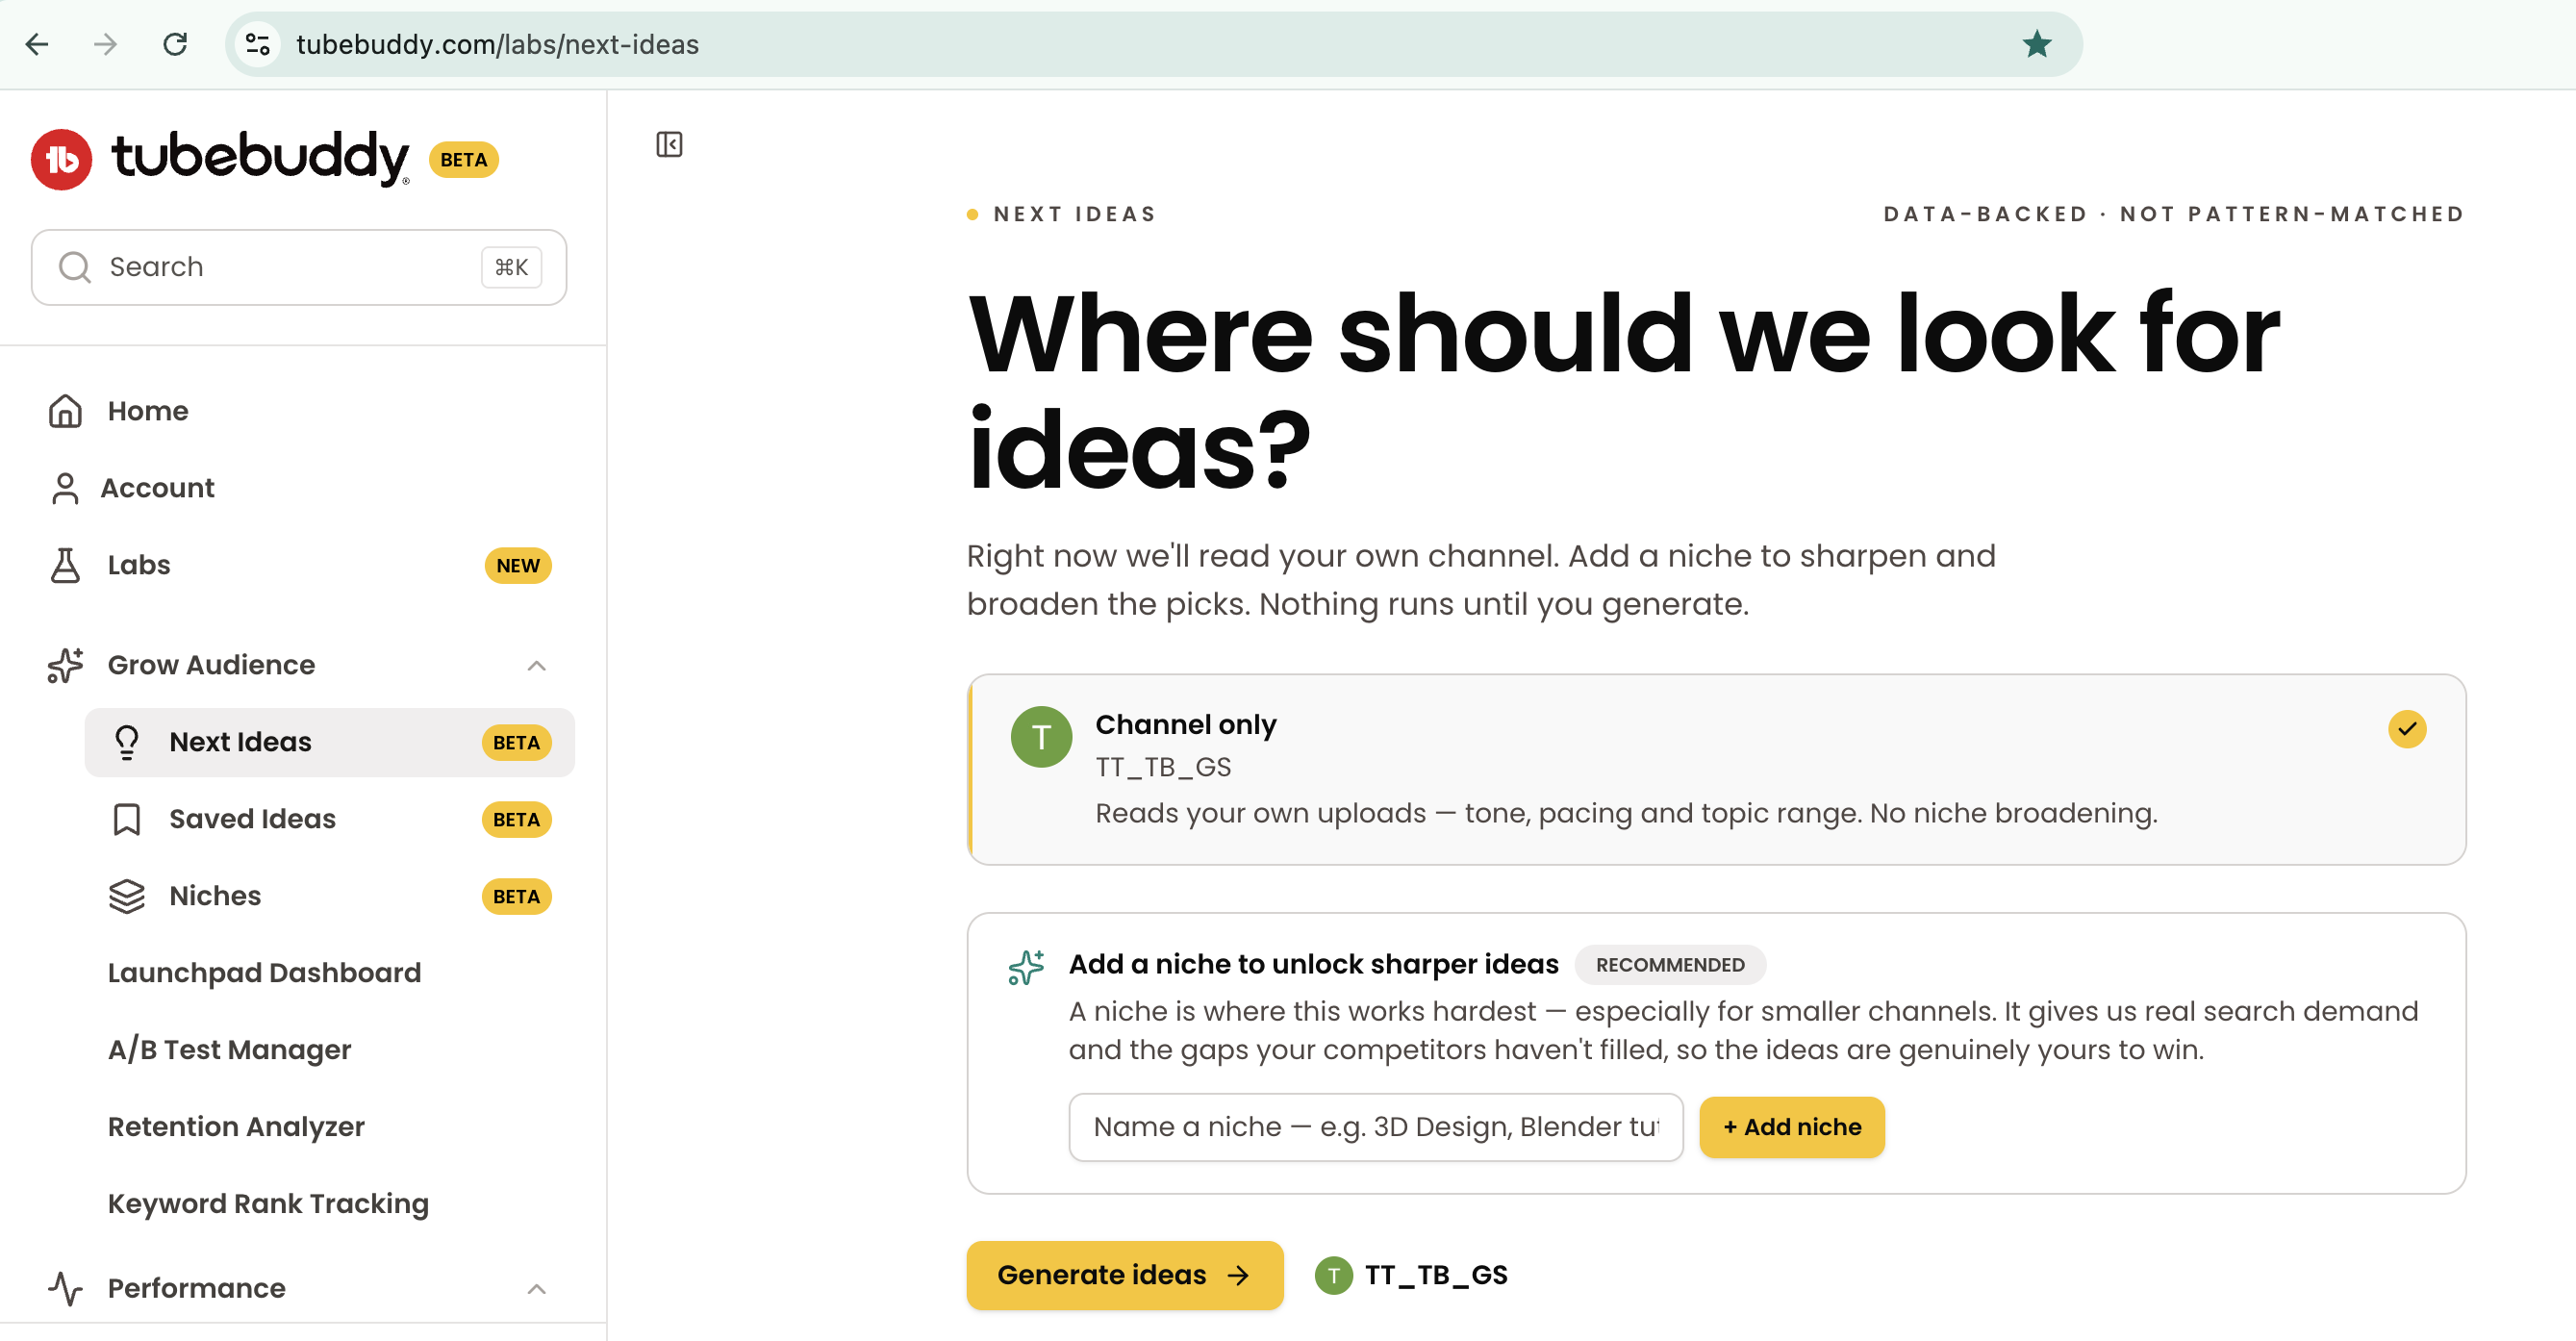Reload the page in browser
The width and height of the screenshot is (2576, 1341).
[175, 44]
